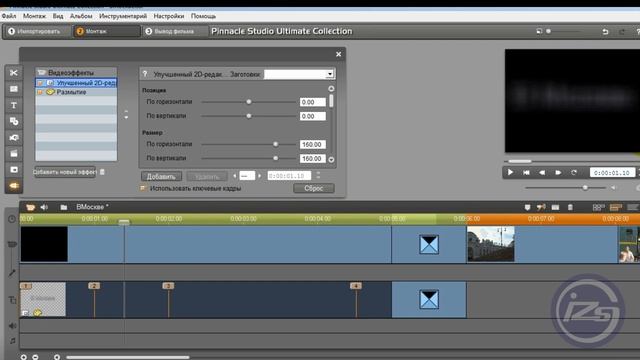
Task: Click the title overlay track icon
Action: point(12,300)
